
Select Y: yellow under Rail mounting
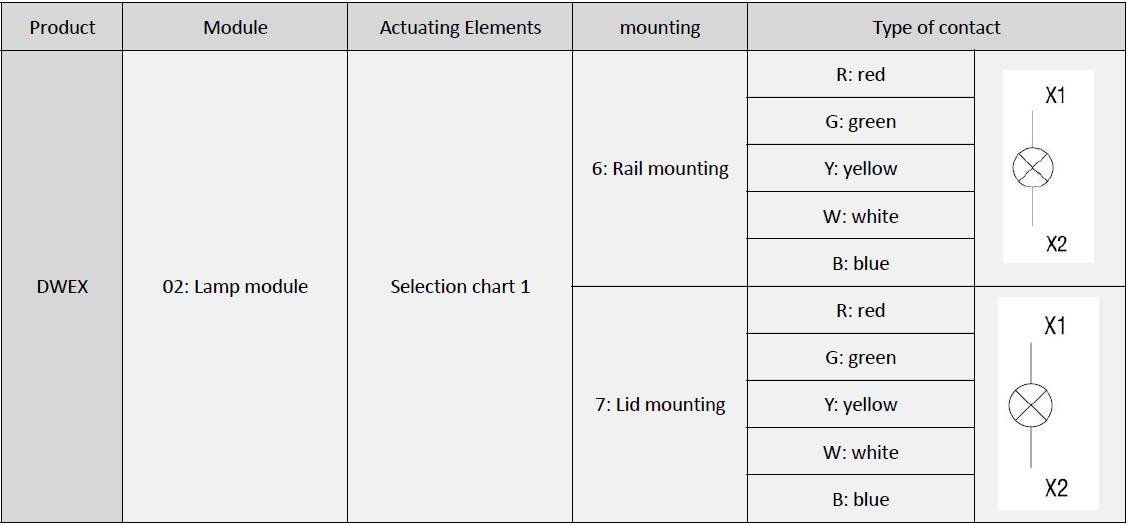860,169
